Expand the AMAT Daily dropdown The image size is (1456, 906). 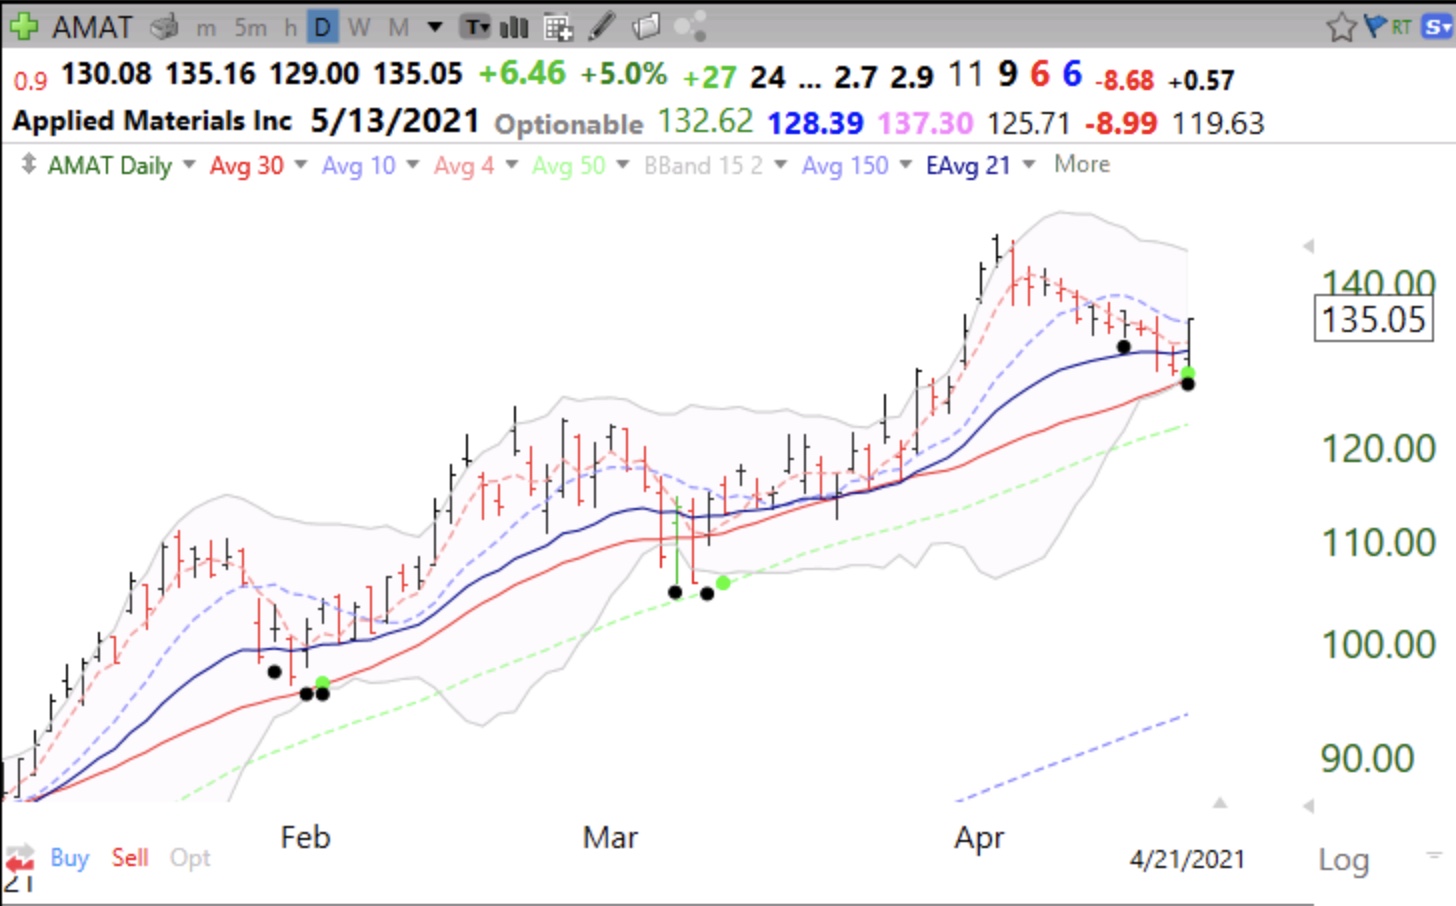pyautogui.click(x=189, y=164)
